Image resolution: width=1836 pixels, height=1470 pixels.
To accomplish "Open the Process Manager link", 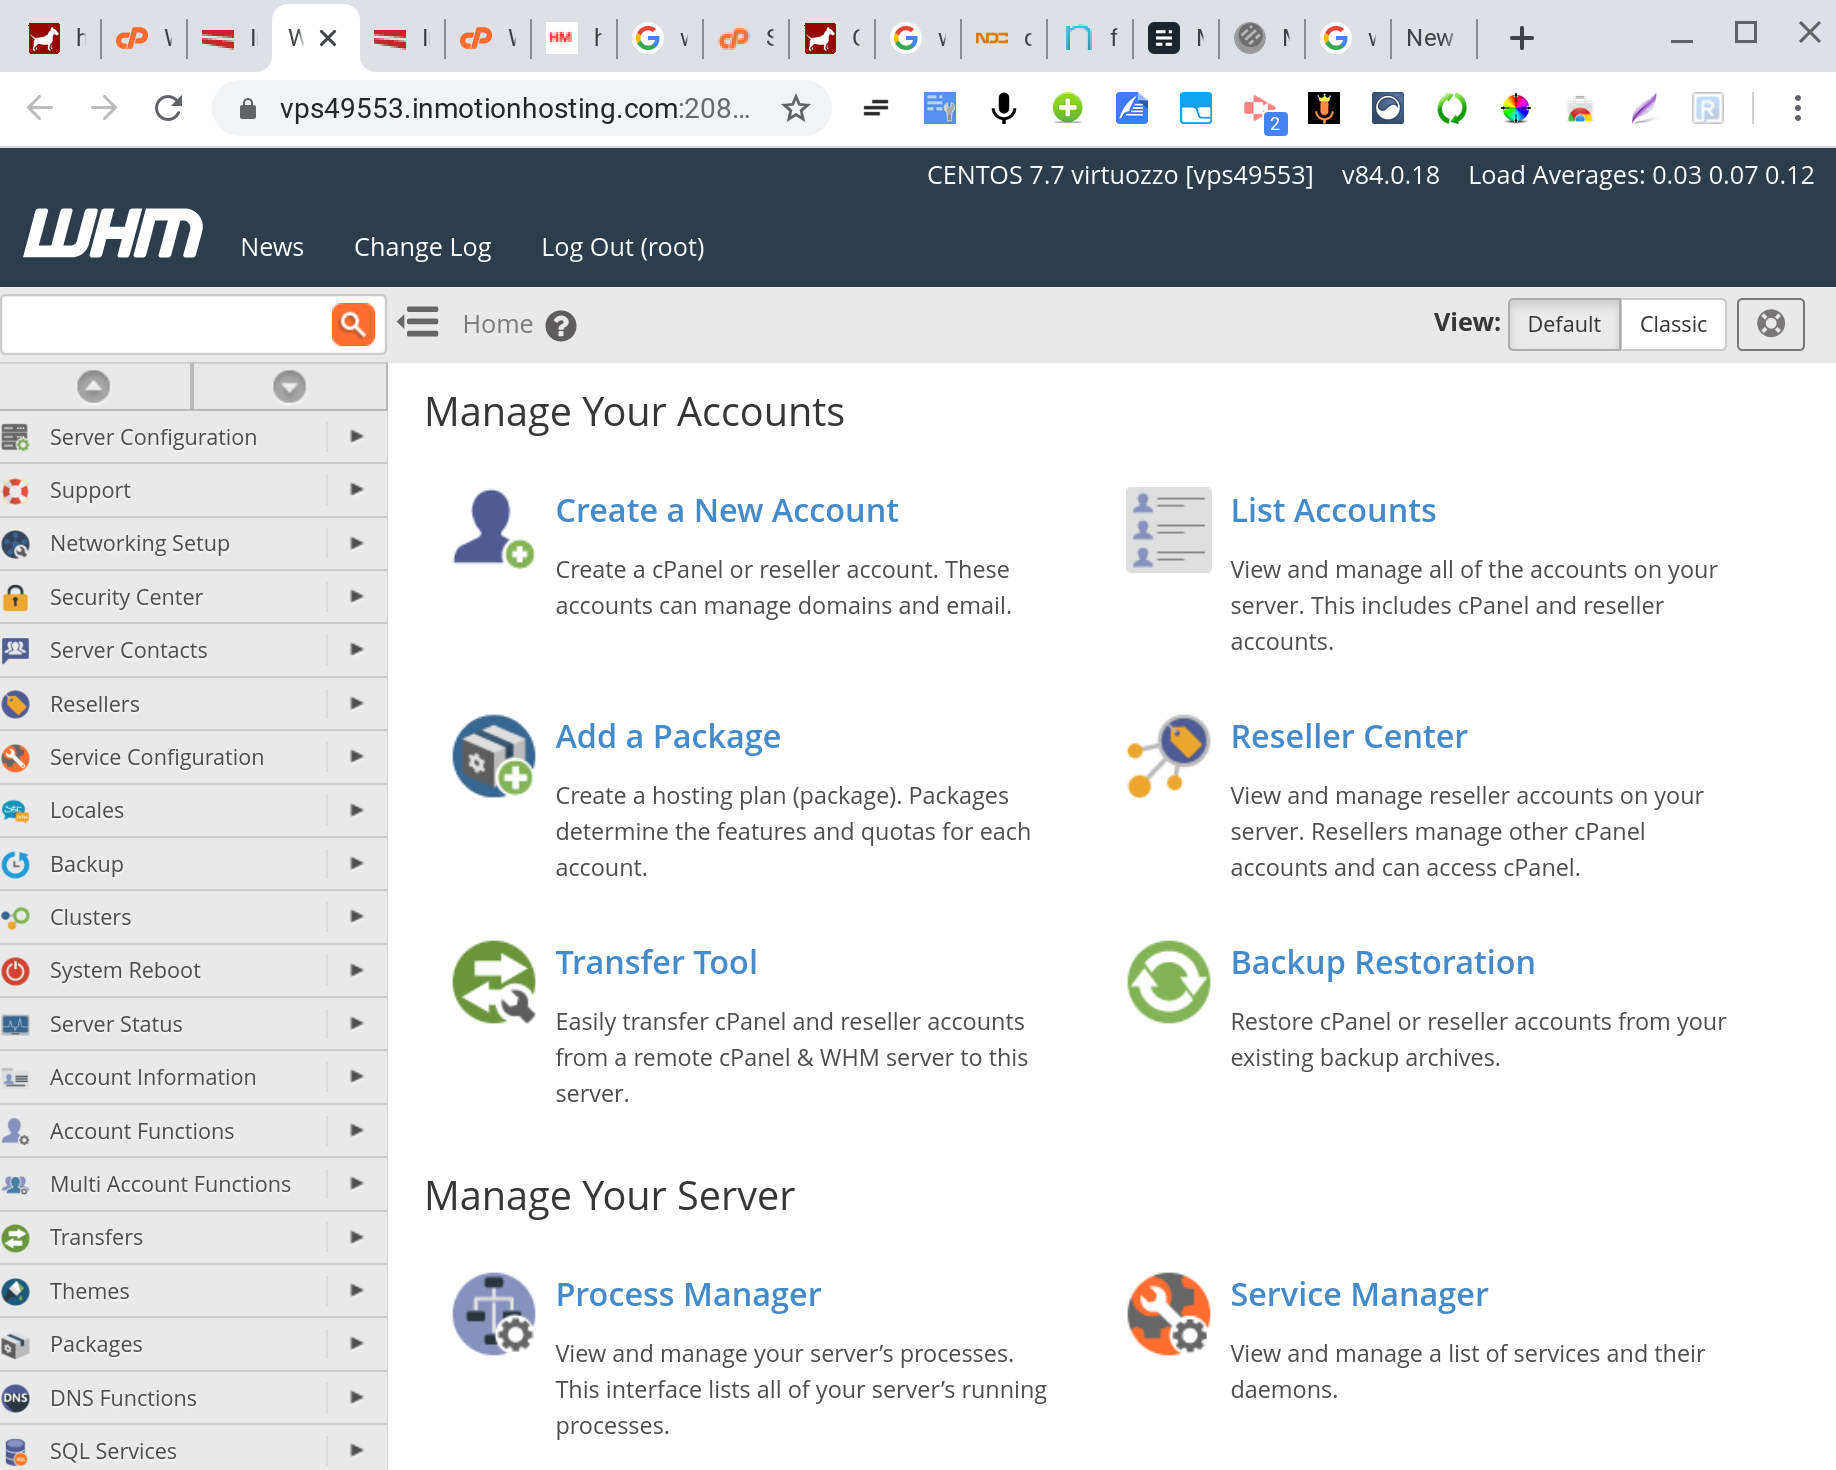I will click(x=688, y=1294).
